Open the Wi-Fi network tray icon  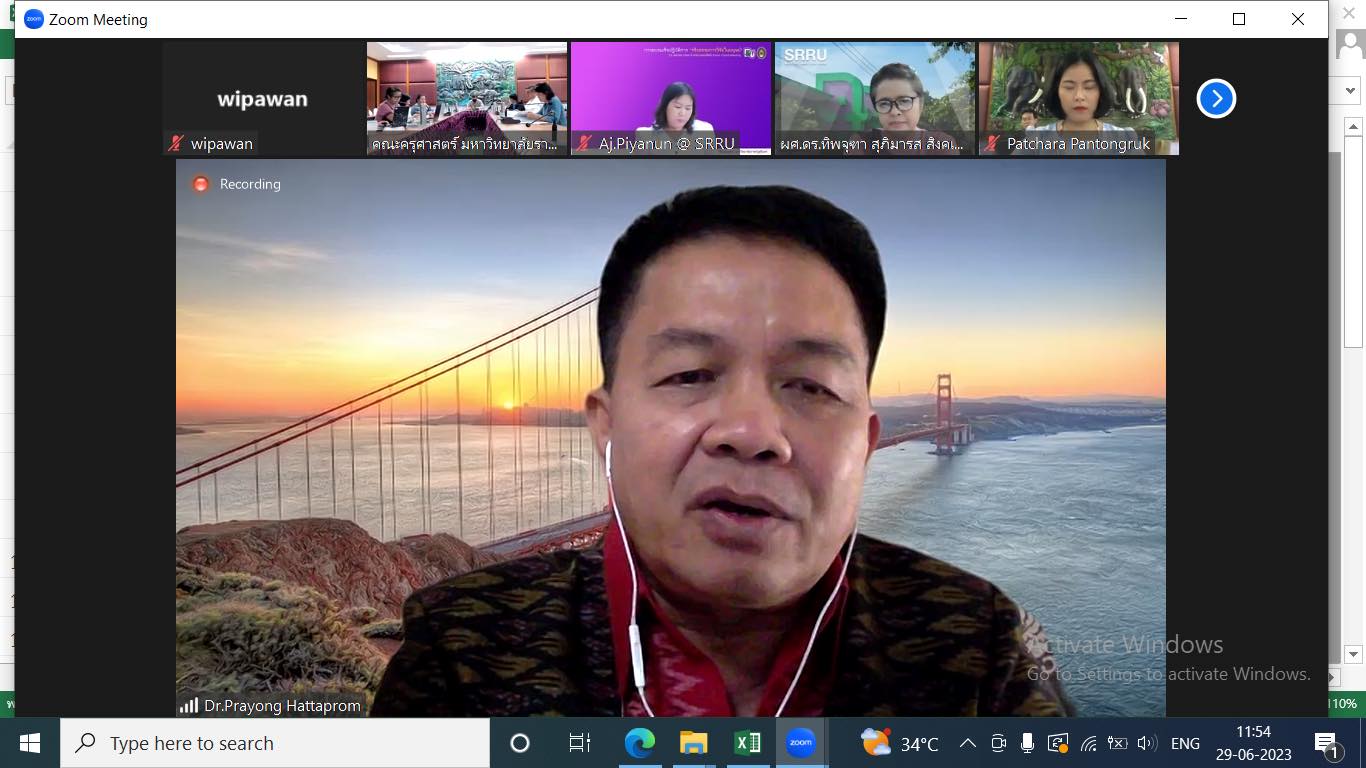click(x=1089, y=743)
